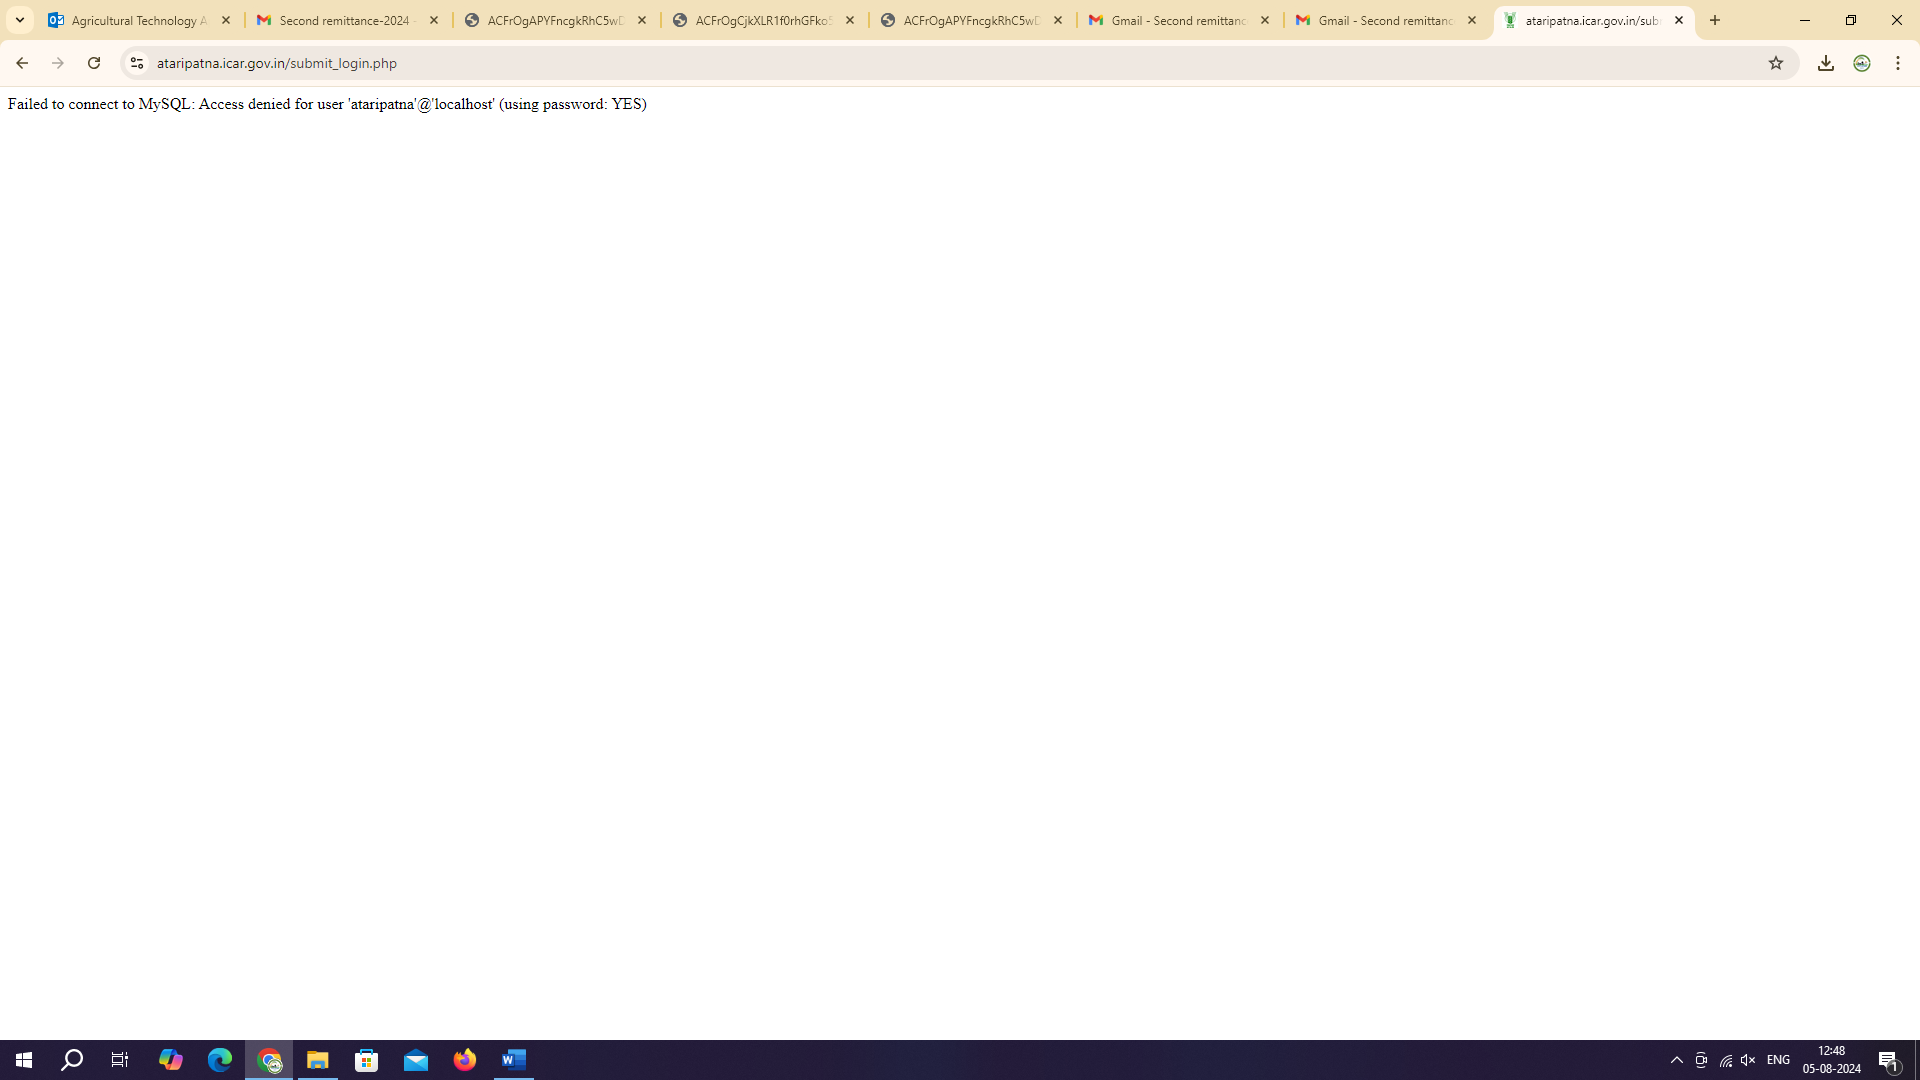Show hidden system tray icons
Viewport: 1920px width, 1080px height.
1677,1060
